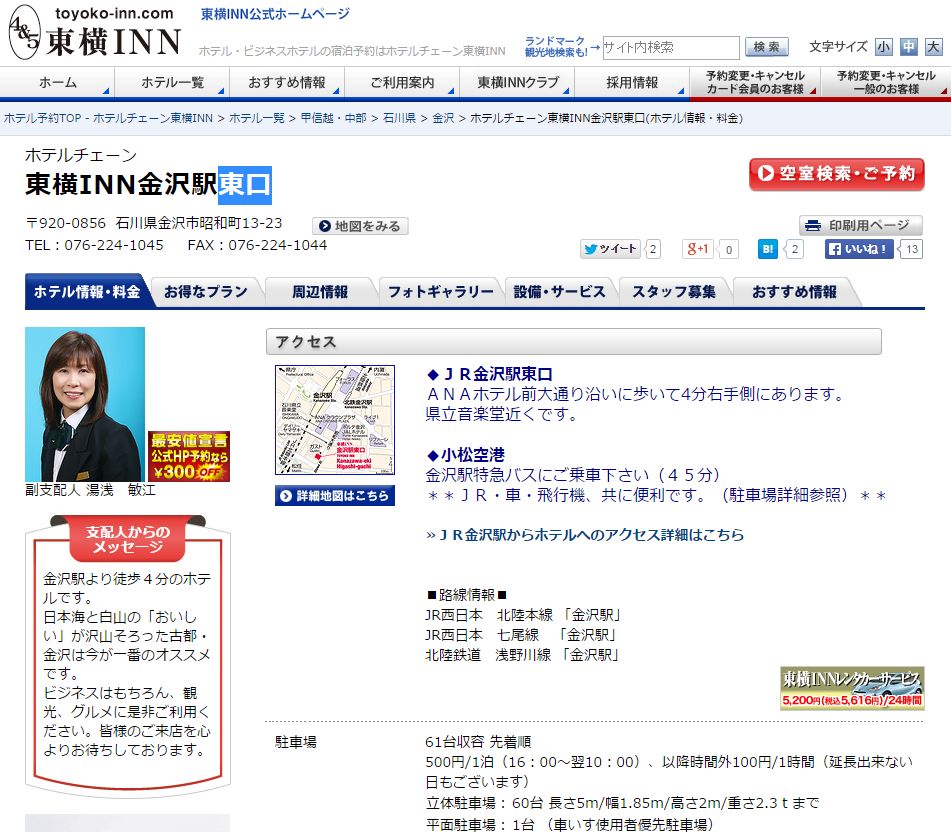Viewport: 951px width, 832px height.
Task: Set font size to 中
Action: click(x=909, y=47)
